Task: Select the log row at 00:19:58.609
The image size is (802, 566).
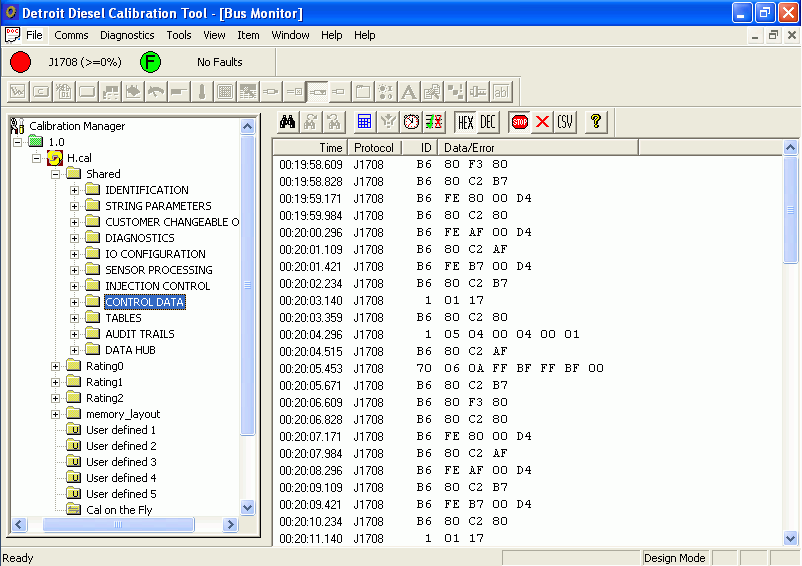Action: (527, 165)
